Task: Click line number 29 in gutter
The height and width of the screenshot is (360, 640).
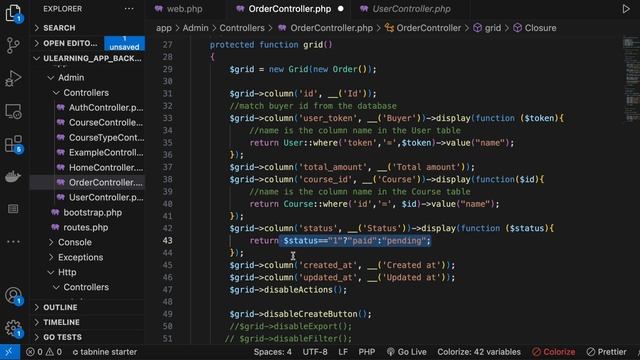Action: click(x=167, y=69)
